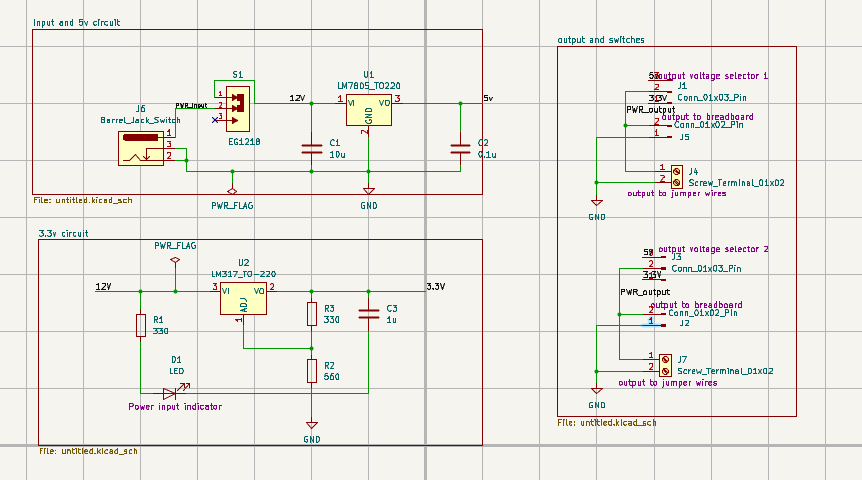This screenshot has width=862, height=480.
Task: Click 'Power input indicator' note text
Action: (175, 407)
